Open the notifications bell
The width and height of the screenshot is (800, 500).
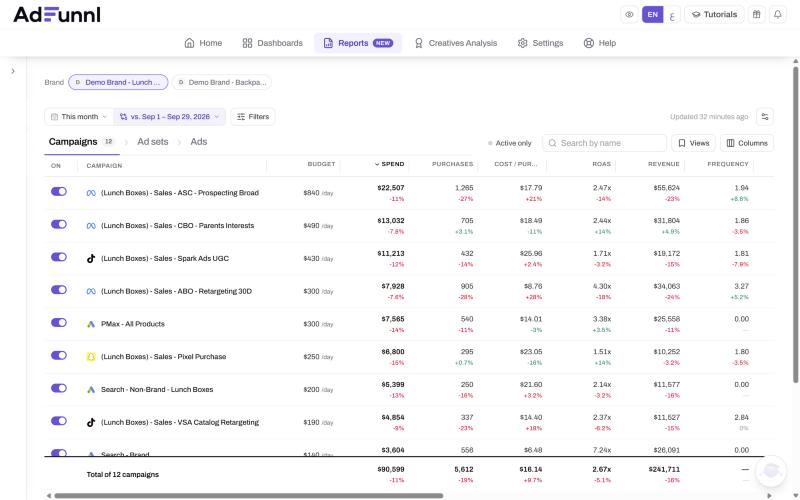778,15
